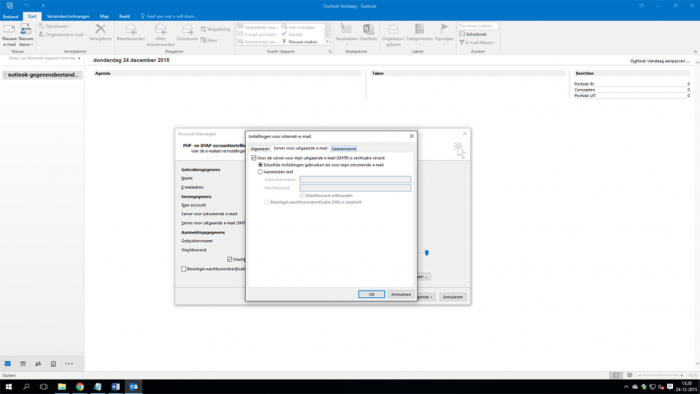Open Google Chrome from the taskbar
The height and width of the screenshot is (394, 700).
pyautogui.click(x=79, y=387)
